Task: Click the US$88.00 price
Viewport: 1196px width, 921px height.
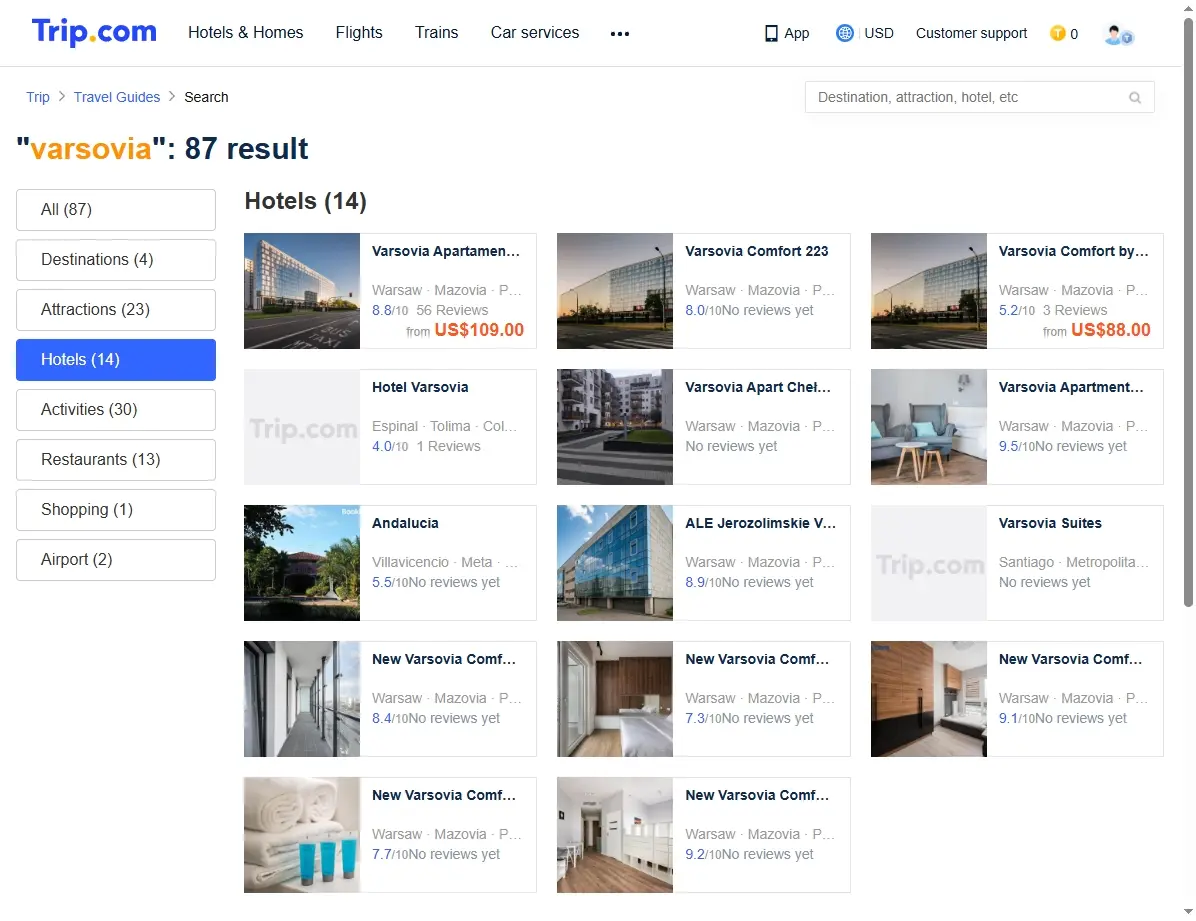Action: click(1111, 330)
